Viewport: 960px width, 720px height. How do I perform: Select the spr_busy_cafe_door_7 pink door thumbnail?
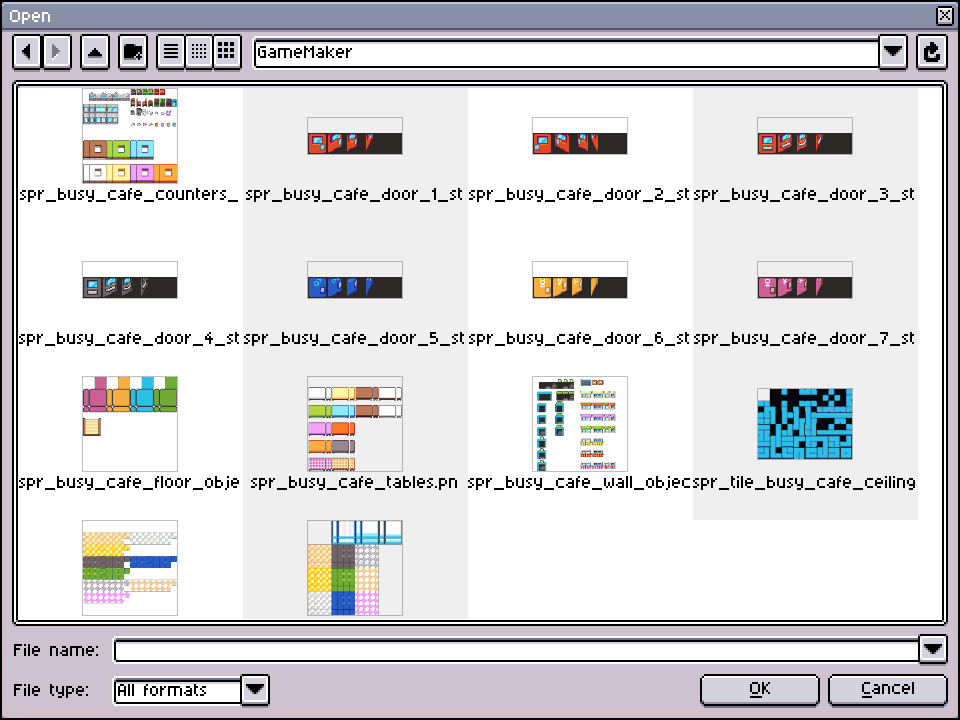coord(804,280)
